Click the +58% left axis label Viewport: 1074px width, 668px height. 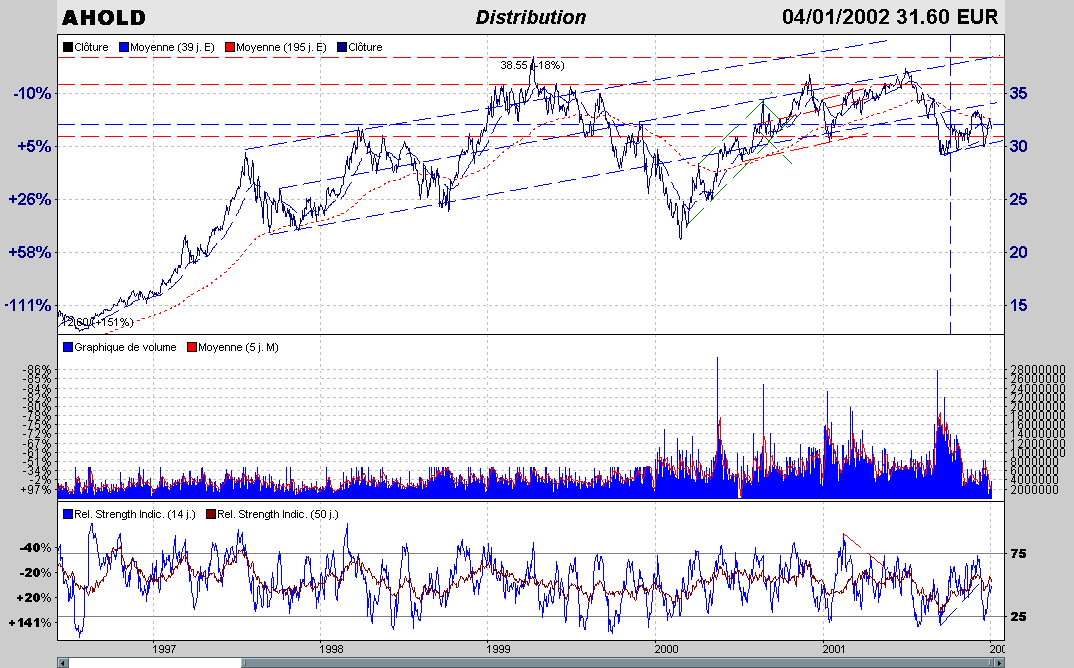click(30, 252)
